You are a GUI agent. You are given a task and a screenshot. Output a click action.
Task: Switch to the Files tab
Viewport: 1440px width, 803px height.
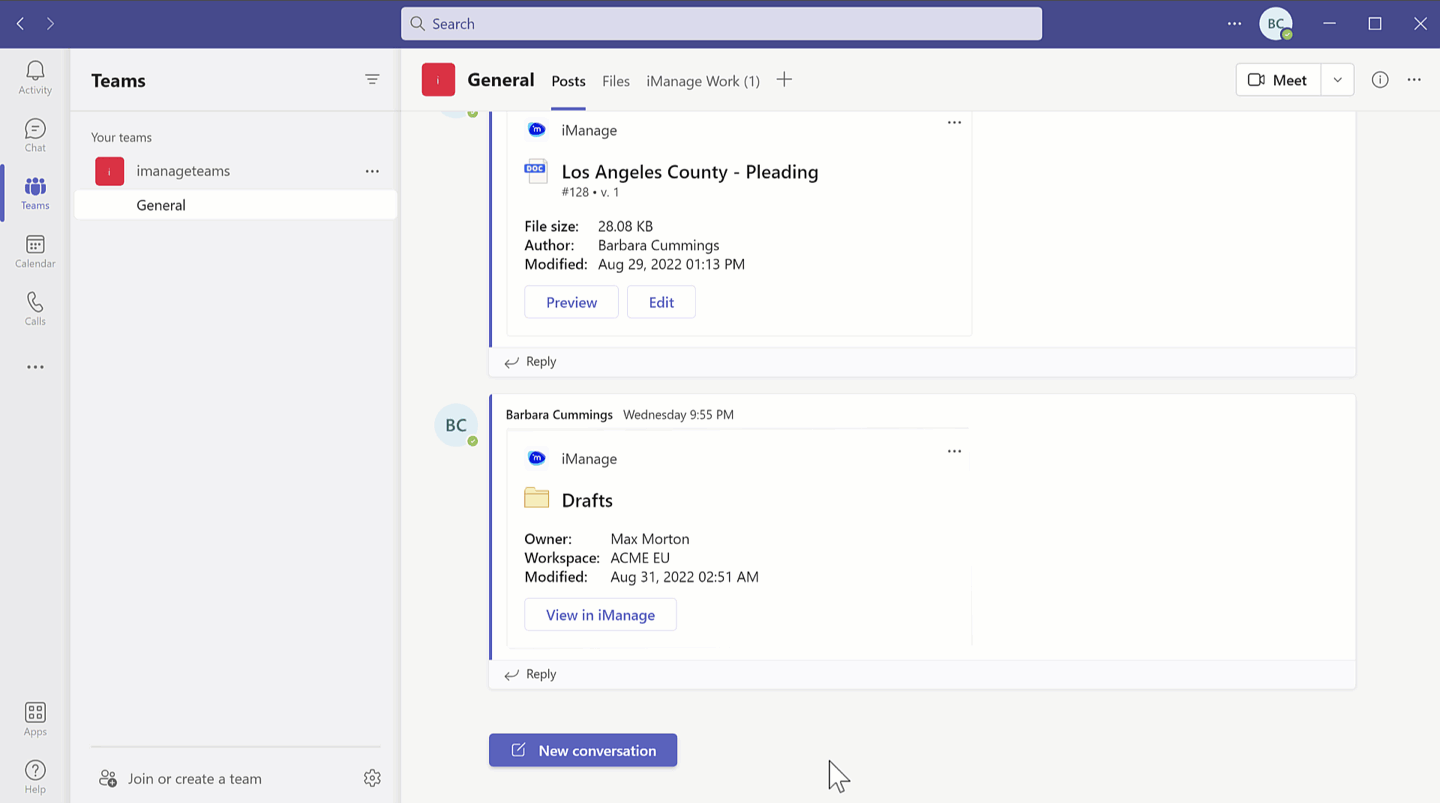click(616, 81)
